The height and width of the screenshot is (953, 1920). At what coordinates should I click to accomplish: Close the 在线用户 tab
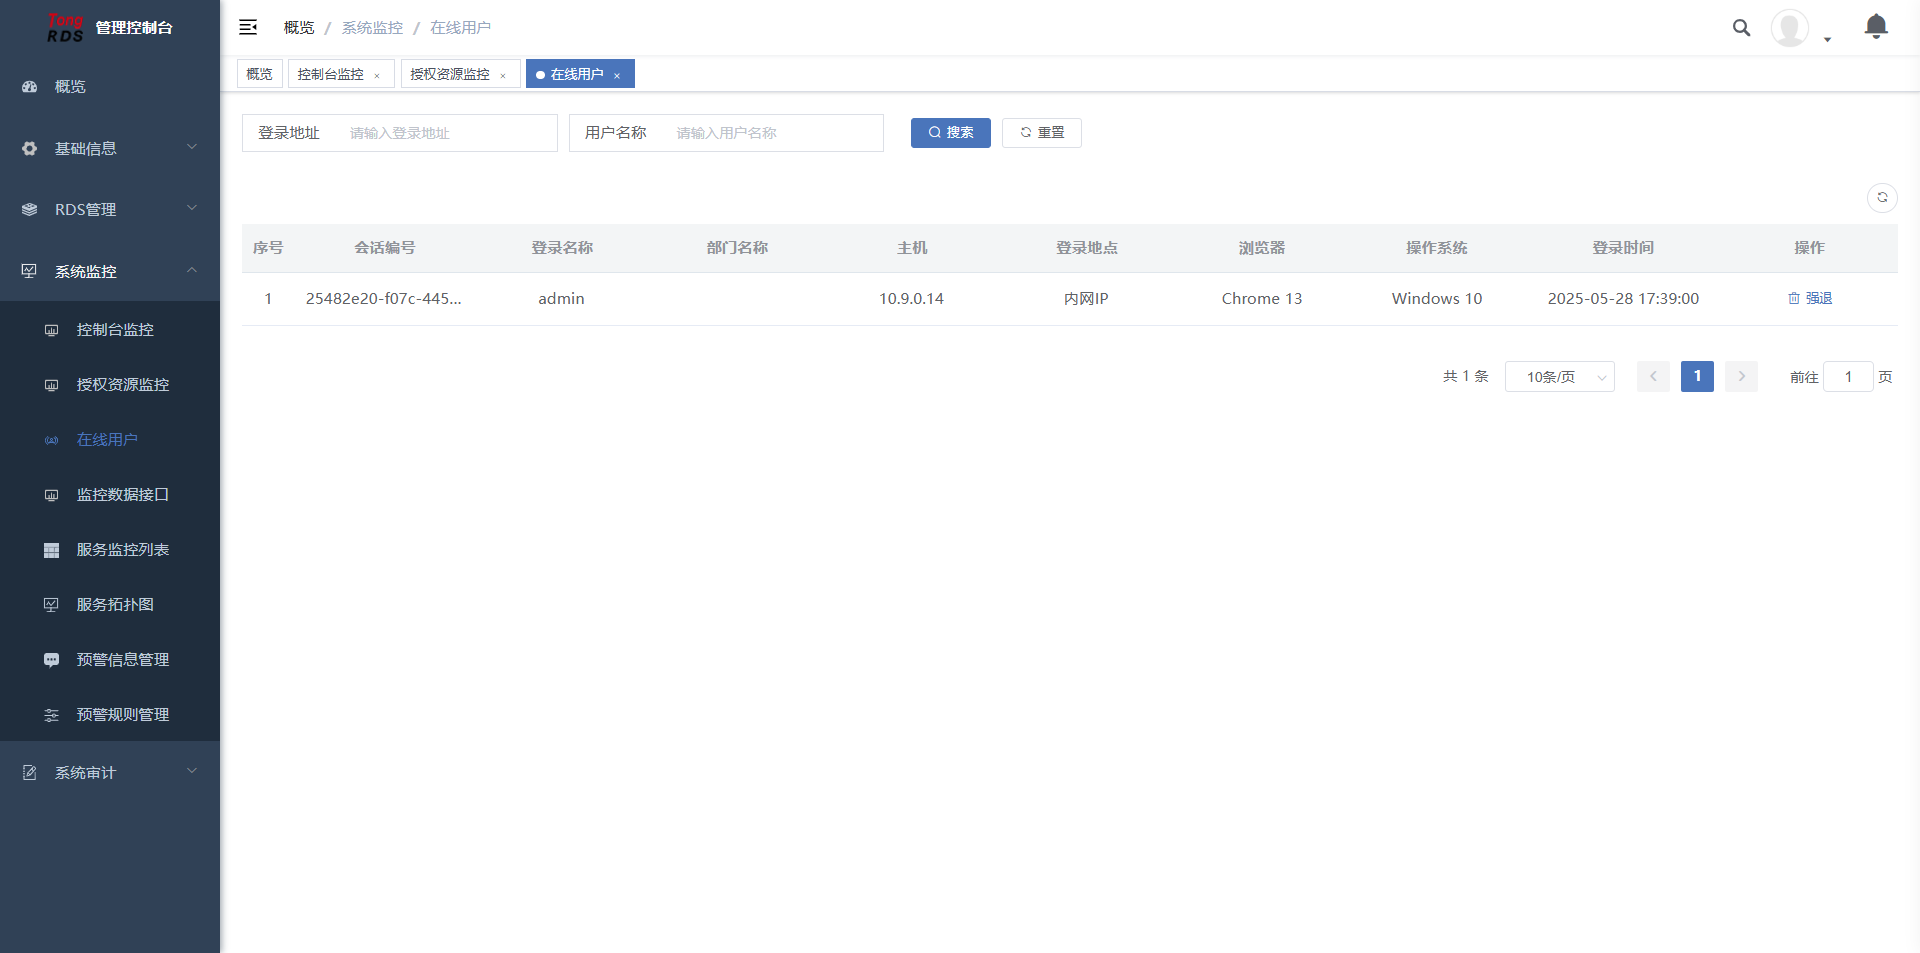pyautogui.click(x=617, y=75)
